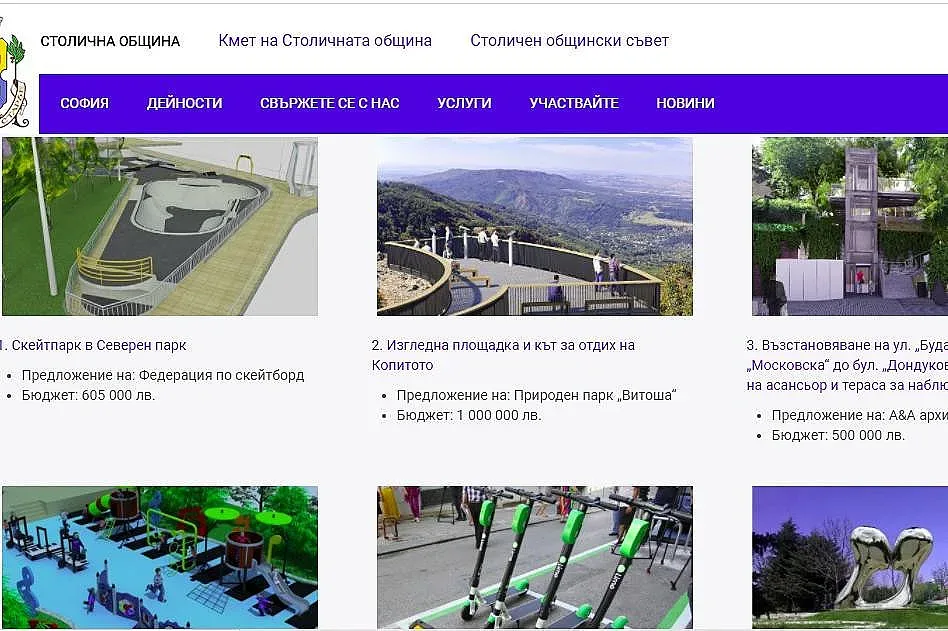Screen dimensions: 948x631
Task: Open the Скейтпарк в Северен парк project
Action: pyautogui.click(x=95, y=344)
